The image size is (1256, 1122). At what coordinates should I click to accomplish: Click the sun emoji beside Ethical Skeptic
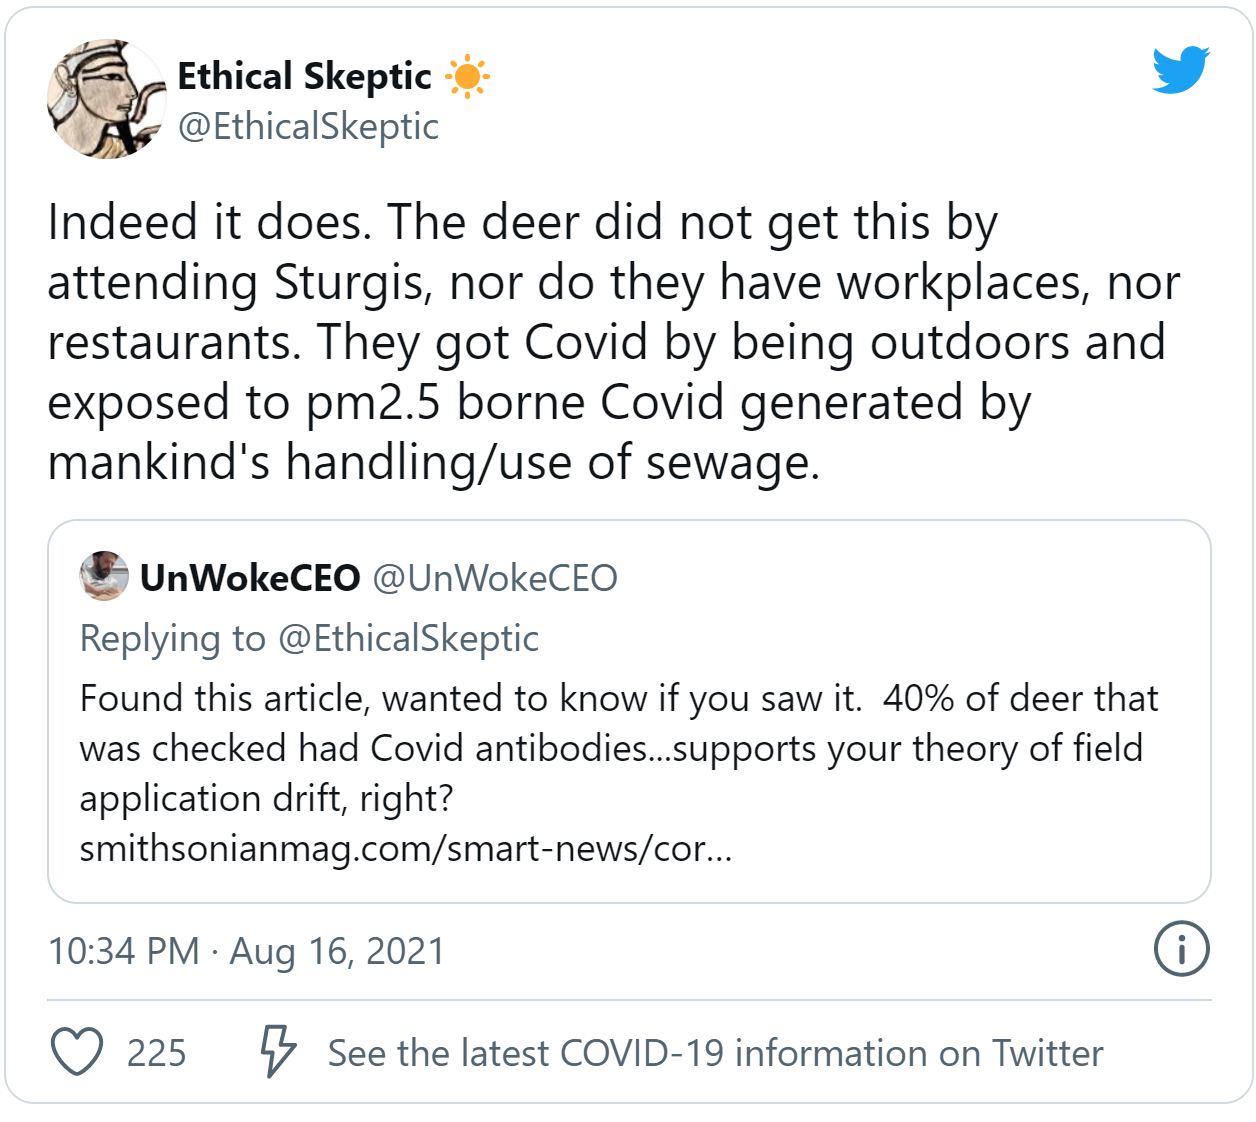tap(467, 77)
